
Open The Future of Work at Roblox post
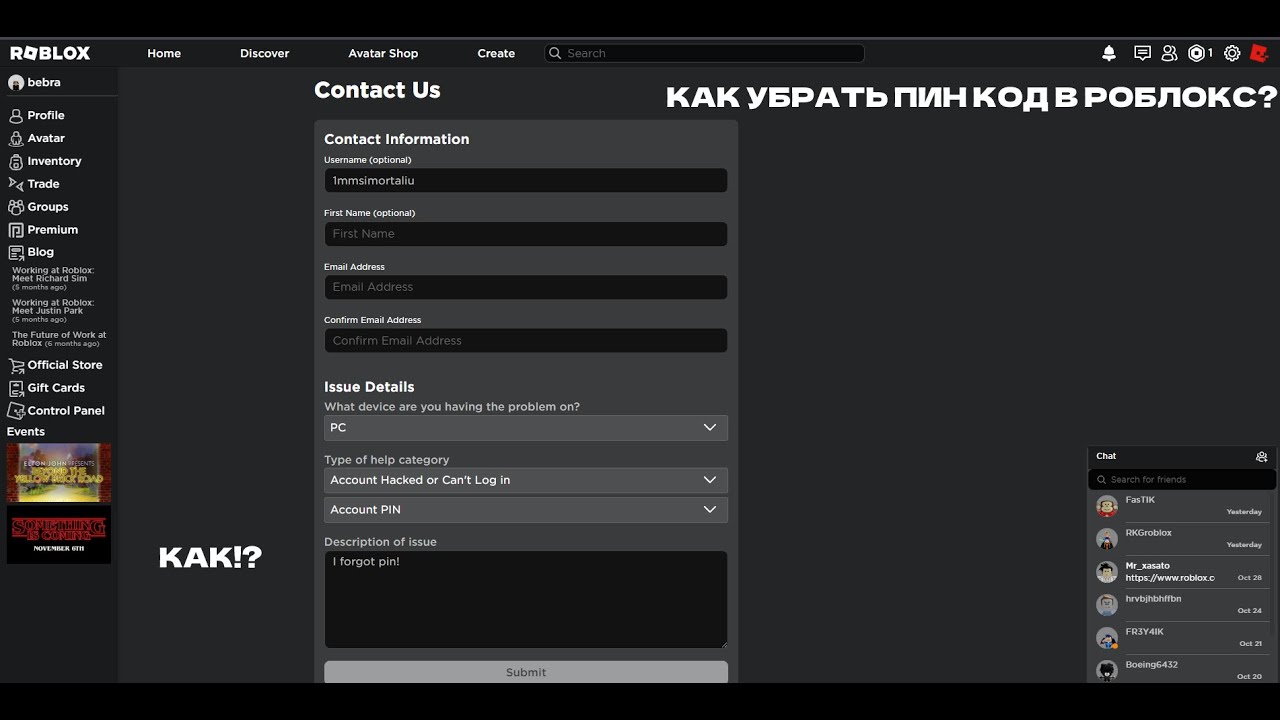point(59,339)
